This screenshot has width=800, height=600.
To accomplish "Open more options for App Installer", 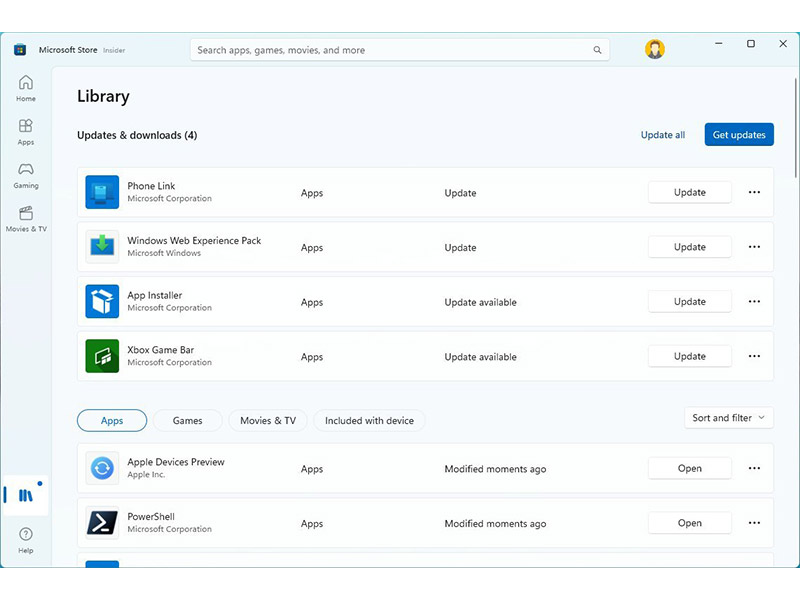I will click(x=754, y=302).
